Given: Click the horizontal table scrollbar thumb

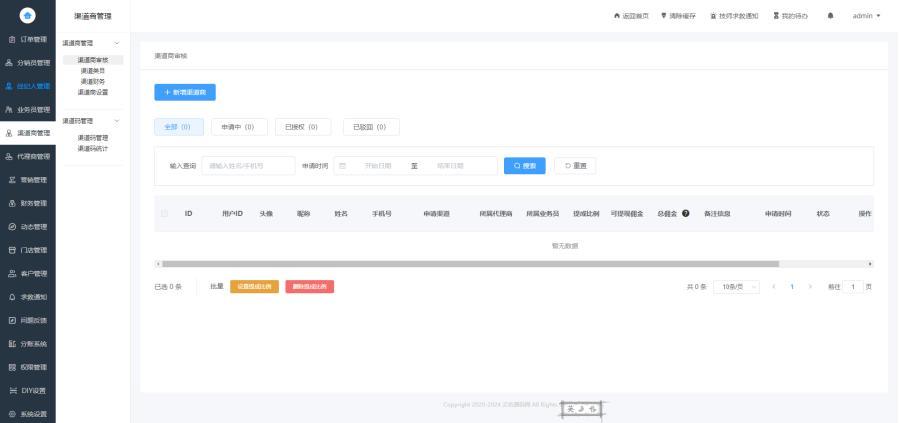Looking at the screenshot, I should [471, 264].
